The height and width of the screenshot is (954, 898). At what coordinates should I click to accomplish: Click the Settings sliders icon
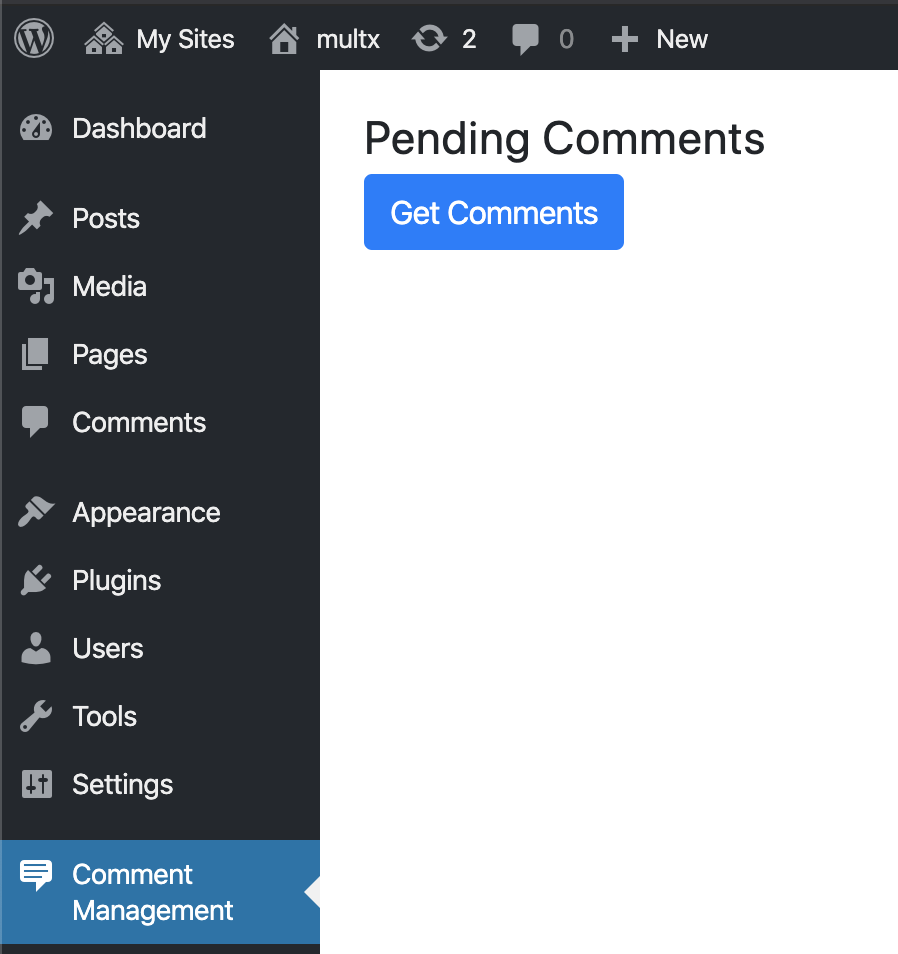pyautogui.click(x=37, y=784)
